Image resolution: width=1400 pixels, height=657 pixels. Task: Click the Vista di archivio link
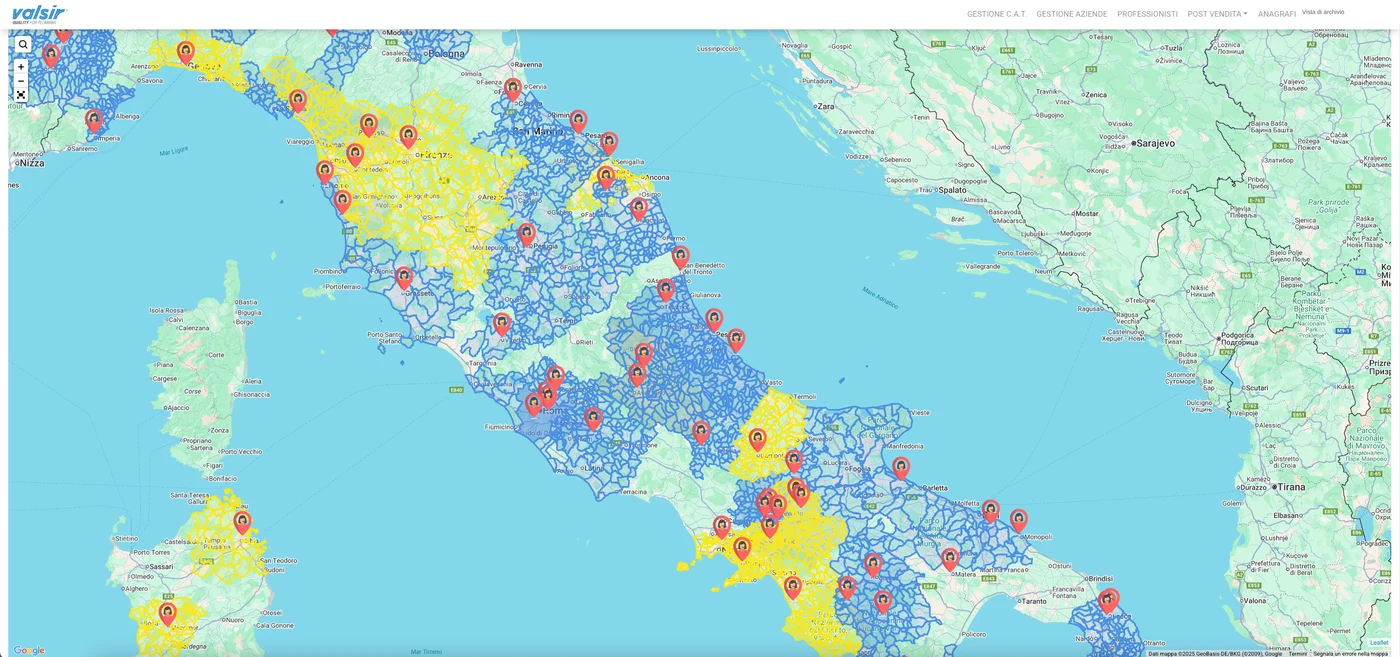(x=1323, y=12)
